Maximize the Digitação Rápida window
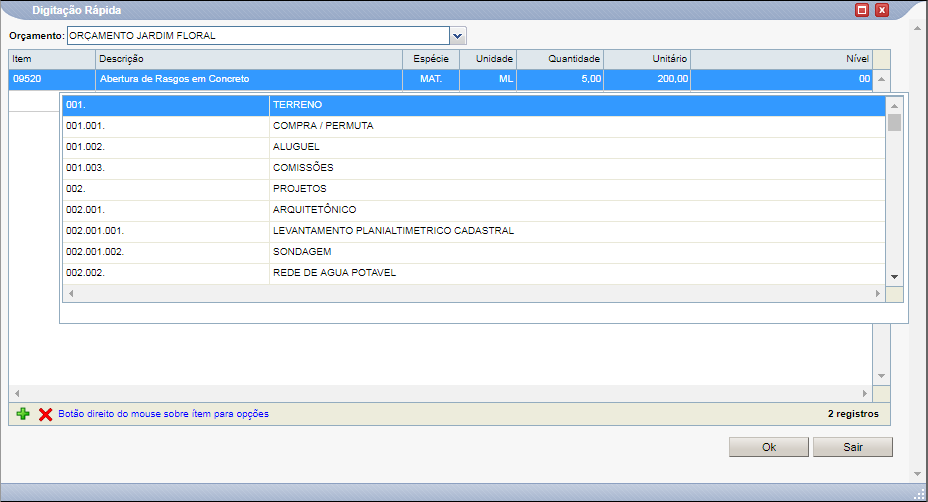This screenshot has height=502, width=928. [x=862, y=10]
